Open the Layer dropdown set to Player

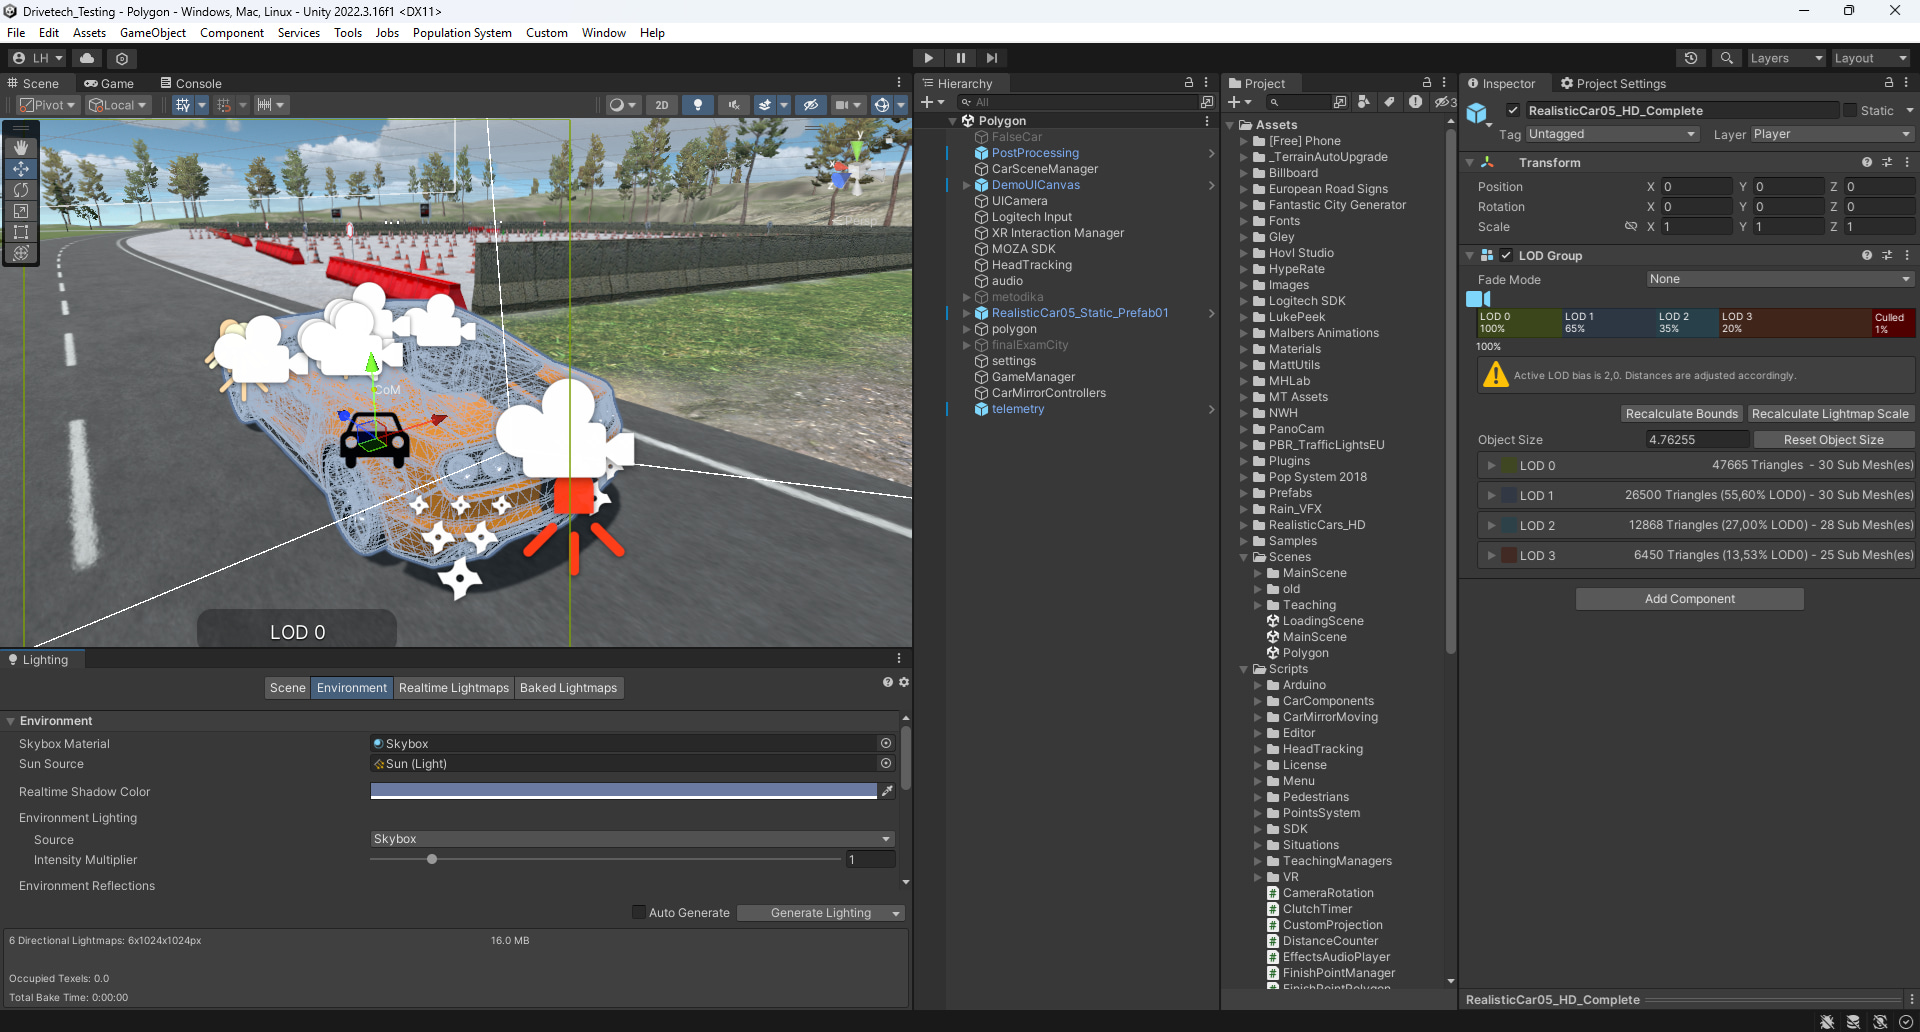[x=1832, y=134]
